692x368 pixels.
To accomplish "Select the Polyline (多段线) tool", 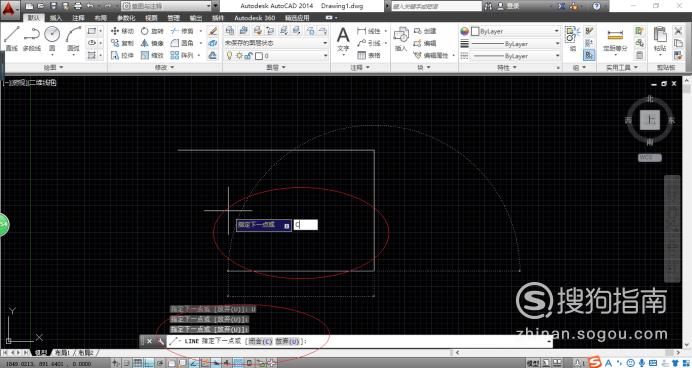I will (32, 38).
